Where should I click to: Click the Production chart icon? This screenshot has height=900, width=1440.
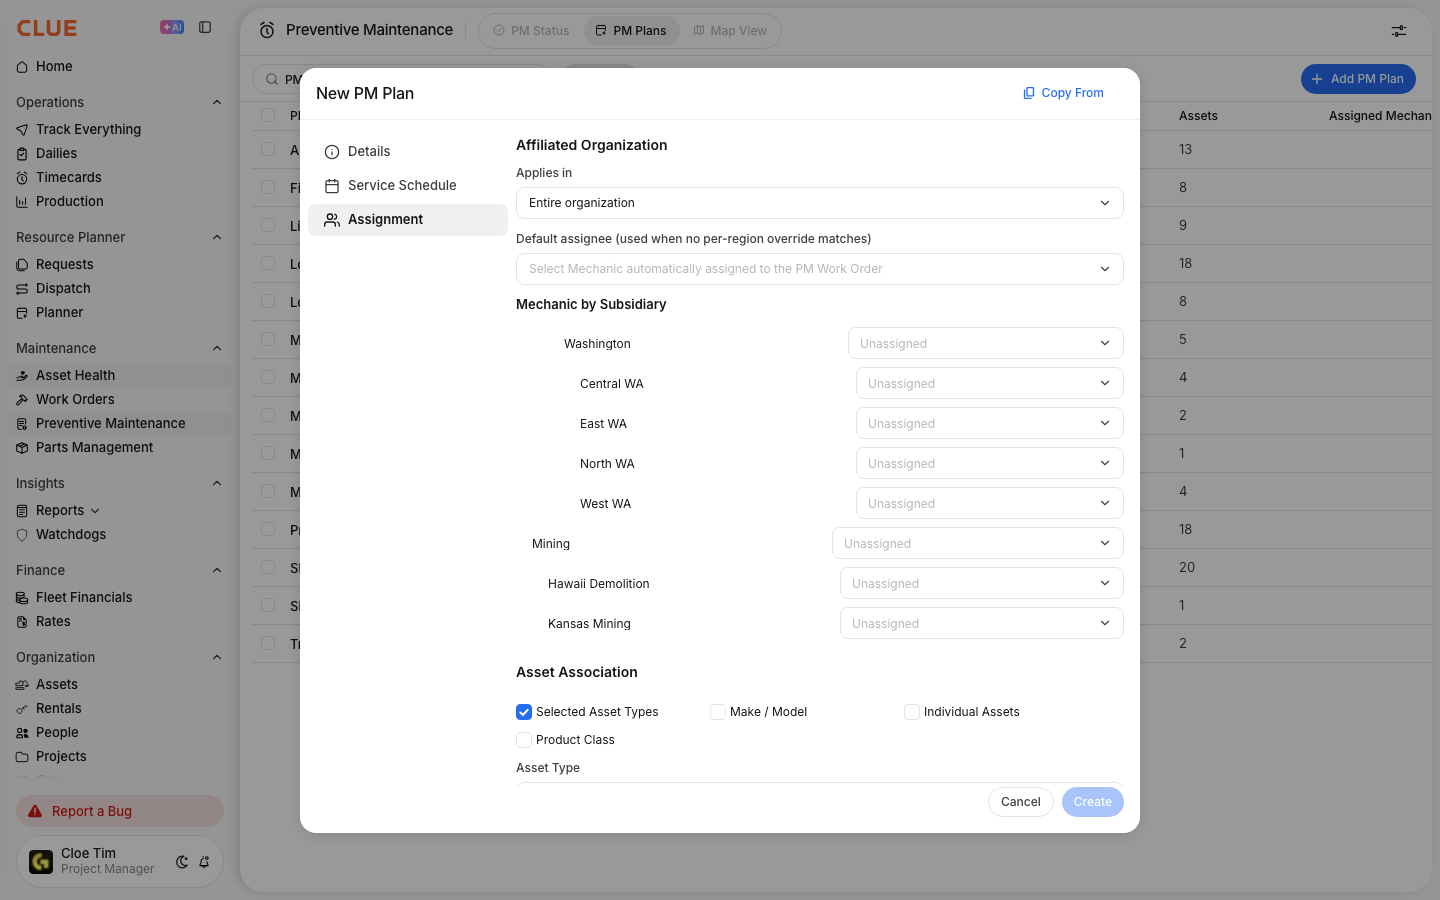(x=22, y=201)
